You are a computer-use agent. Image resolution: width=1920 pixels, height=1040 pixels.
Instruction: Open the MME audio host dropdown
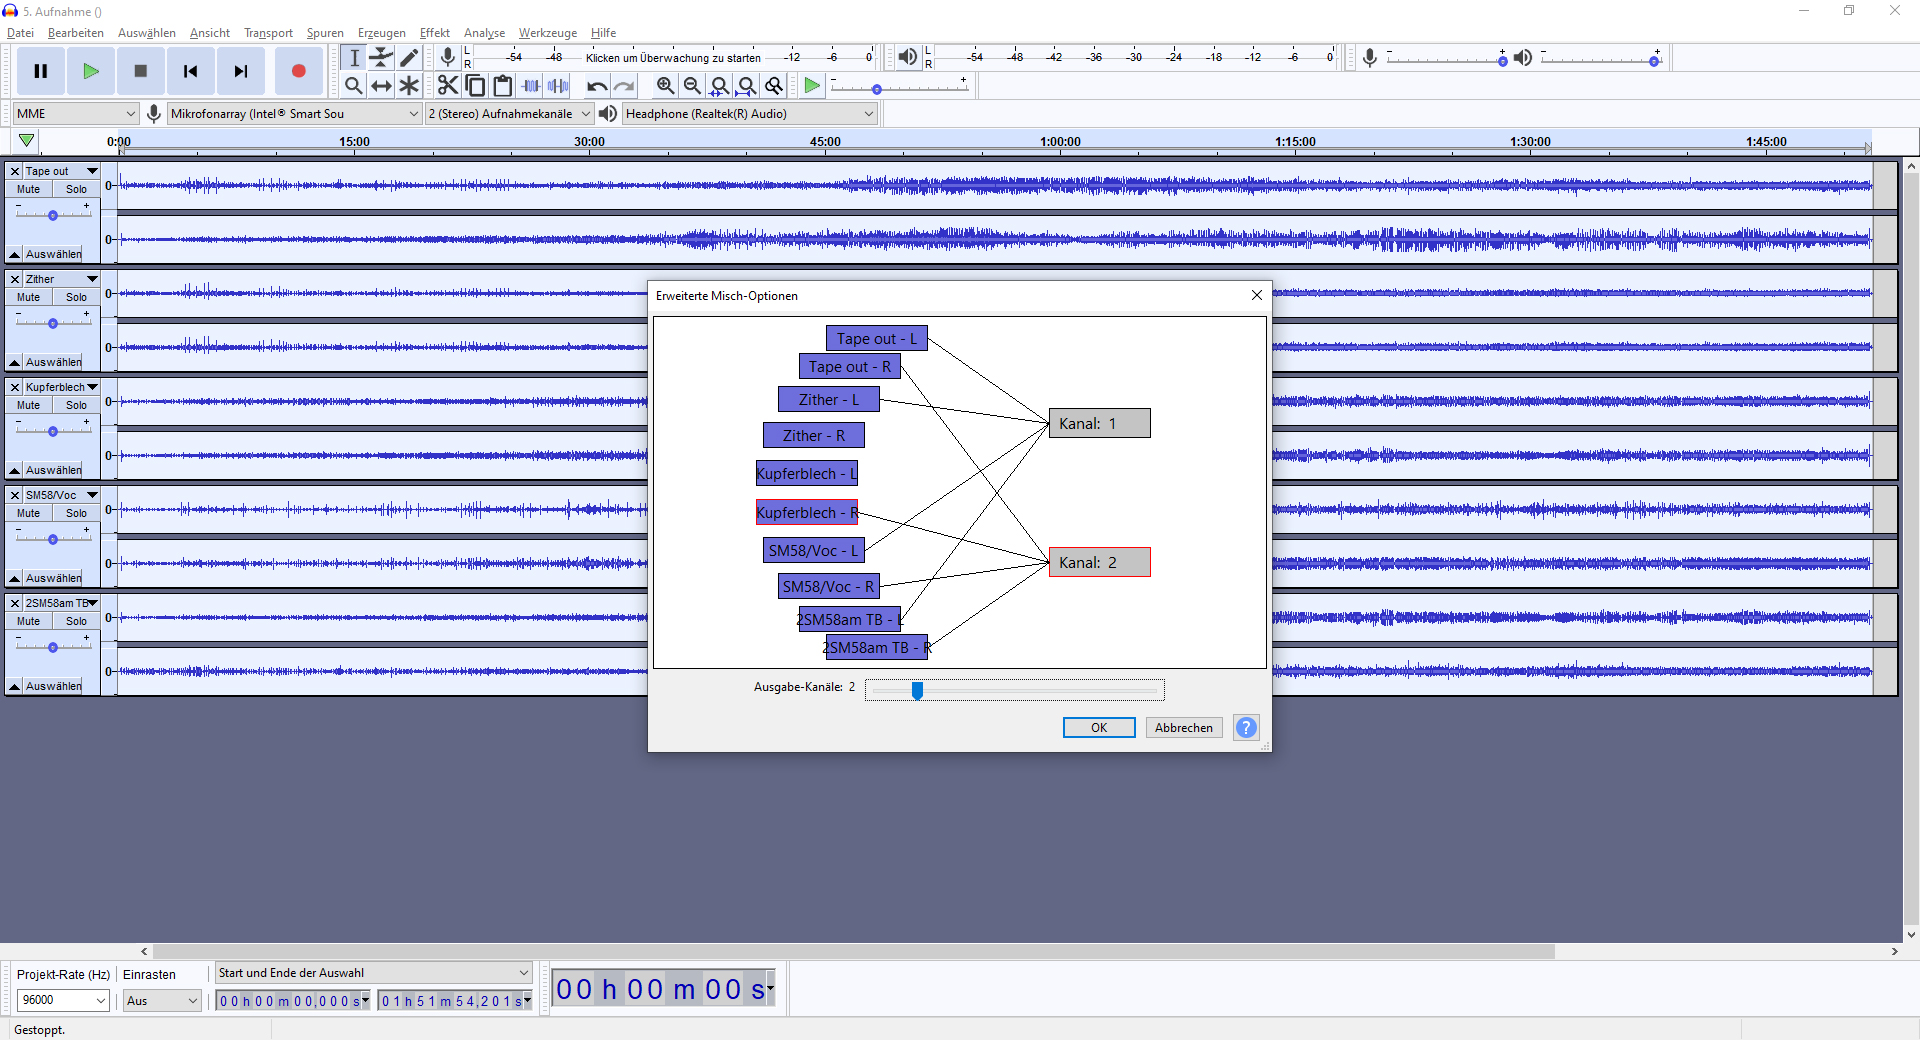[76, 114]
